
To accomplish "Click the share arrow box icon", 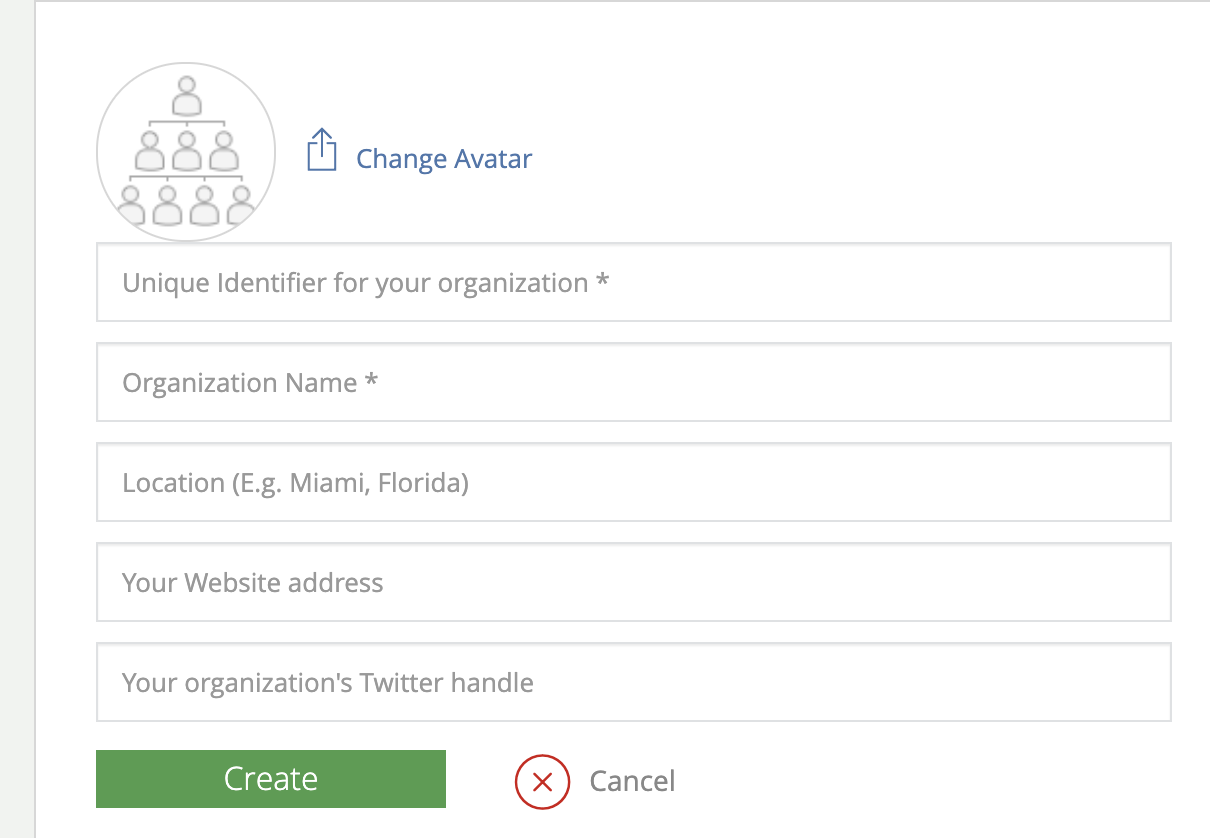I will coord(321,150).
